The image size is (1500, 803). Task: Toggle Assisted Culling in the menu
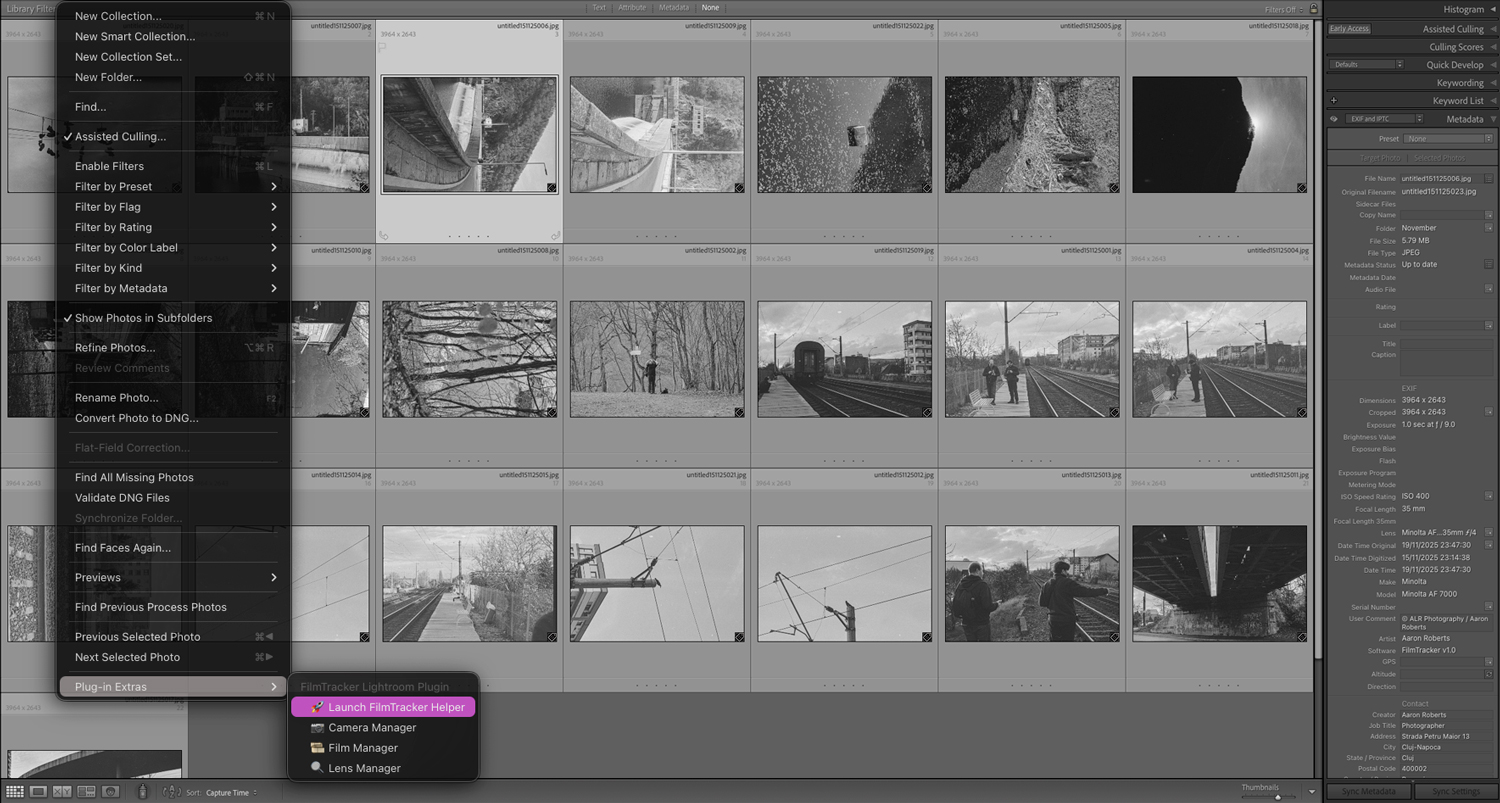click(x=120, y=136)
